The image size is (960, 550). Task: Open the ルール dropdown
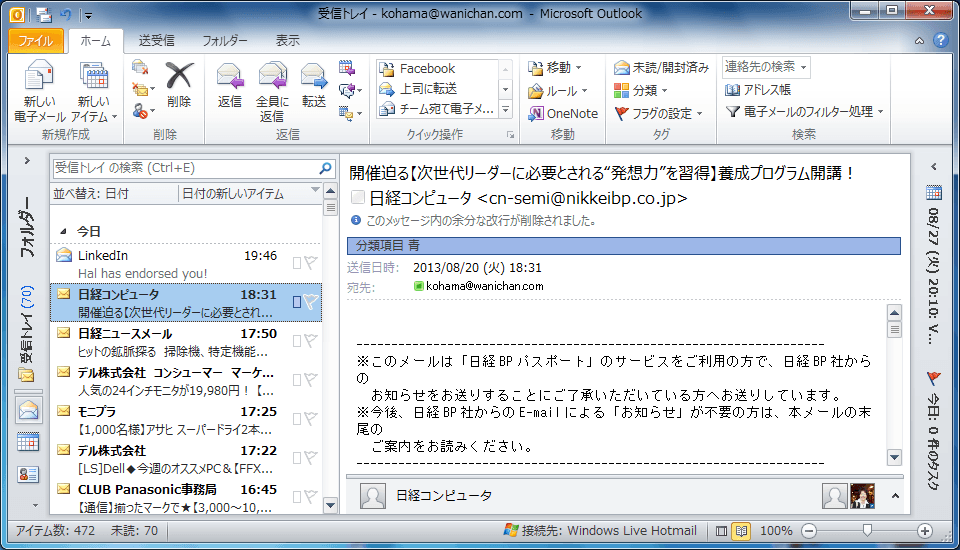tap(558, 91)
